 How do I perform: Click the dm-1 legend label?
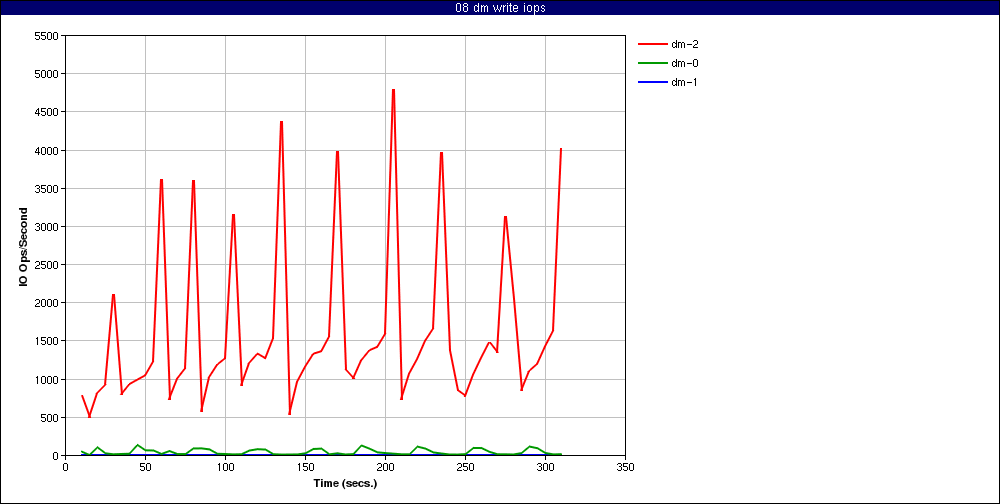point(684,82)
